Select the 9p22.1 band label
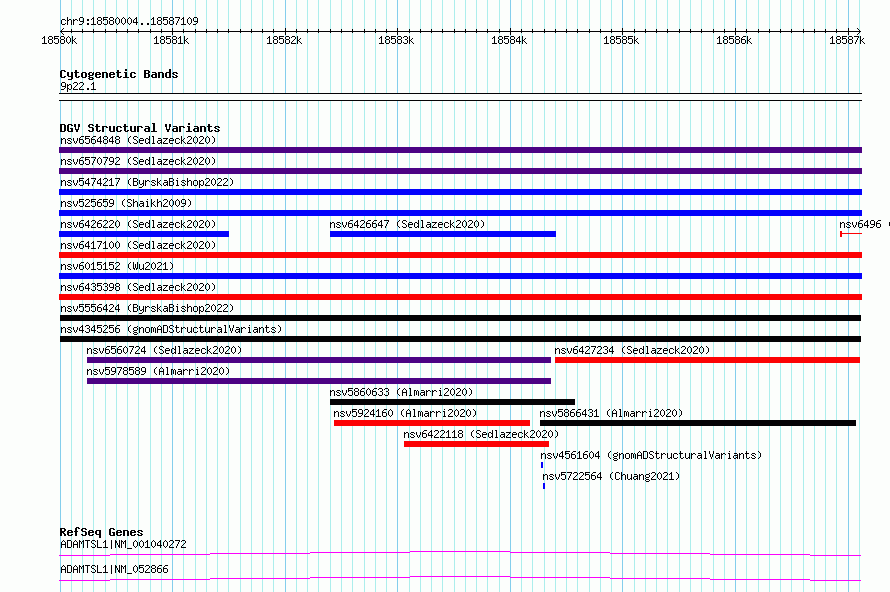 point(78,86)
